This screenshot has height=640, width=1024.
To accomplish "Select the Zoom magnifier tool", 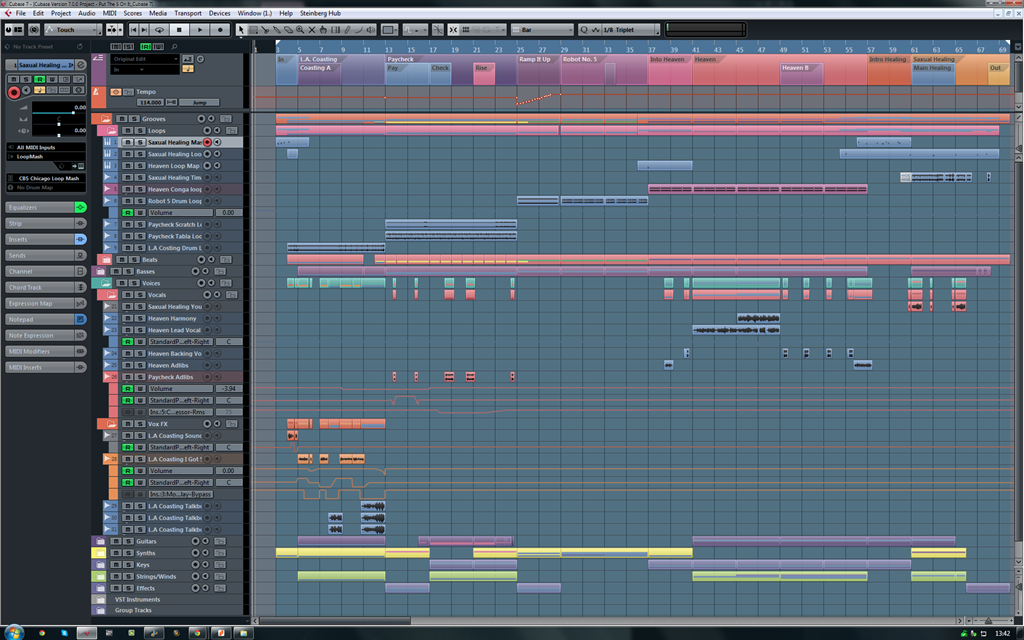I will 300,29.
